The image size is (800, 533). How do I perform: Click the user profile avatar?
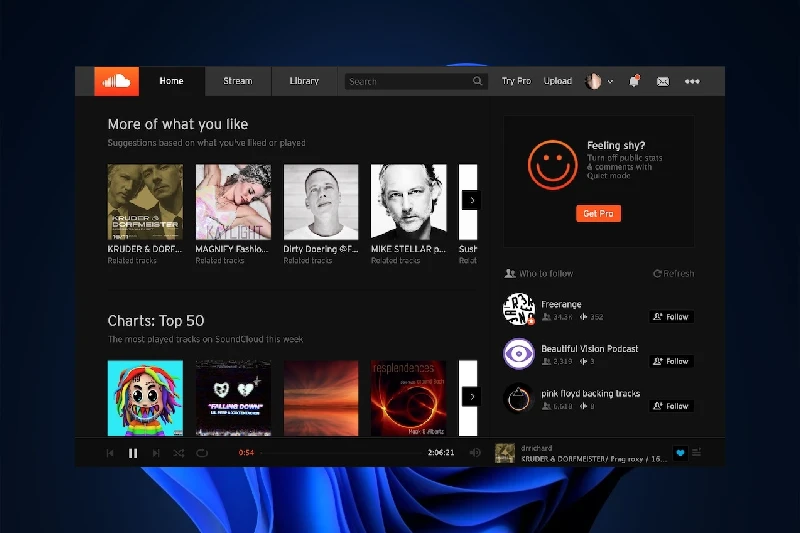[x=593, y=81]
